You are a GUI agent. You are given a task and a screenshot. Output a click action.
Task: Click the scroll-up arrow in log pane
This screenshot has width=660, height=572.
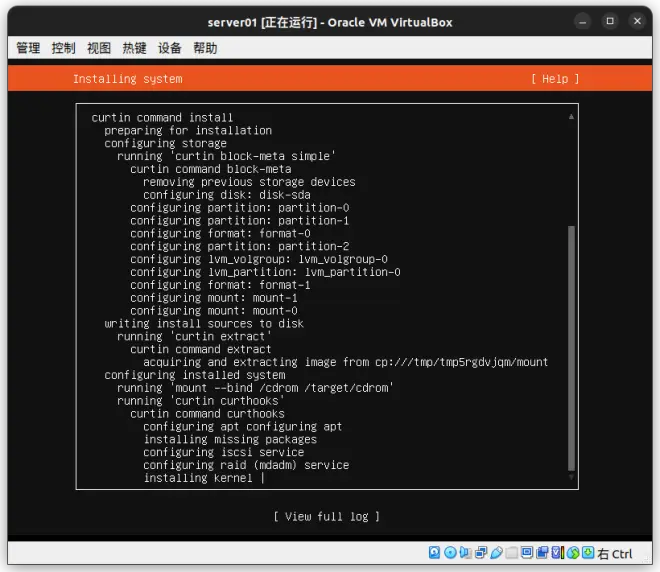[571, 117]
